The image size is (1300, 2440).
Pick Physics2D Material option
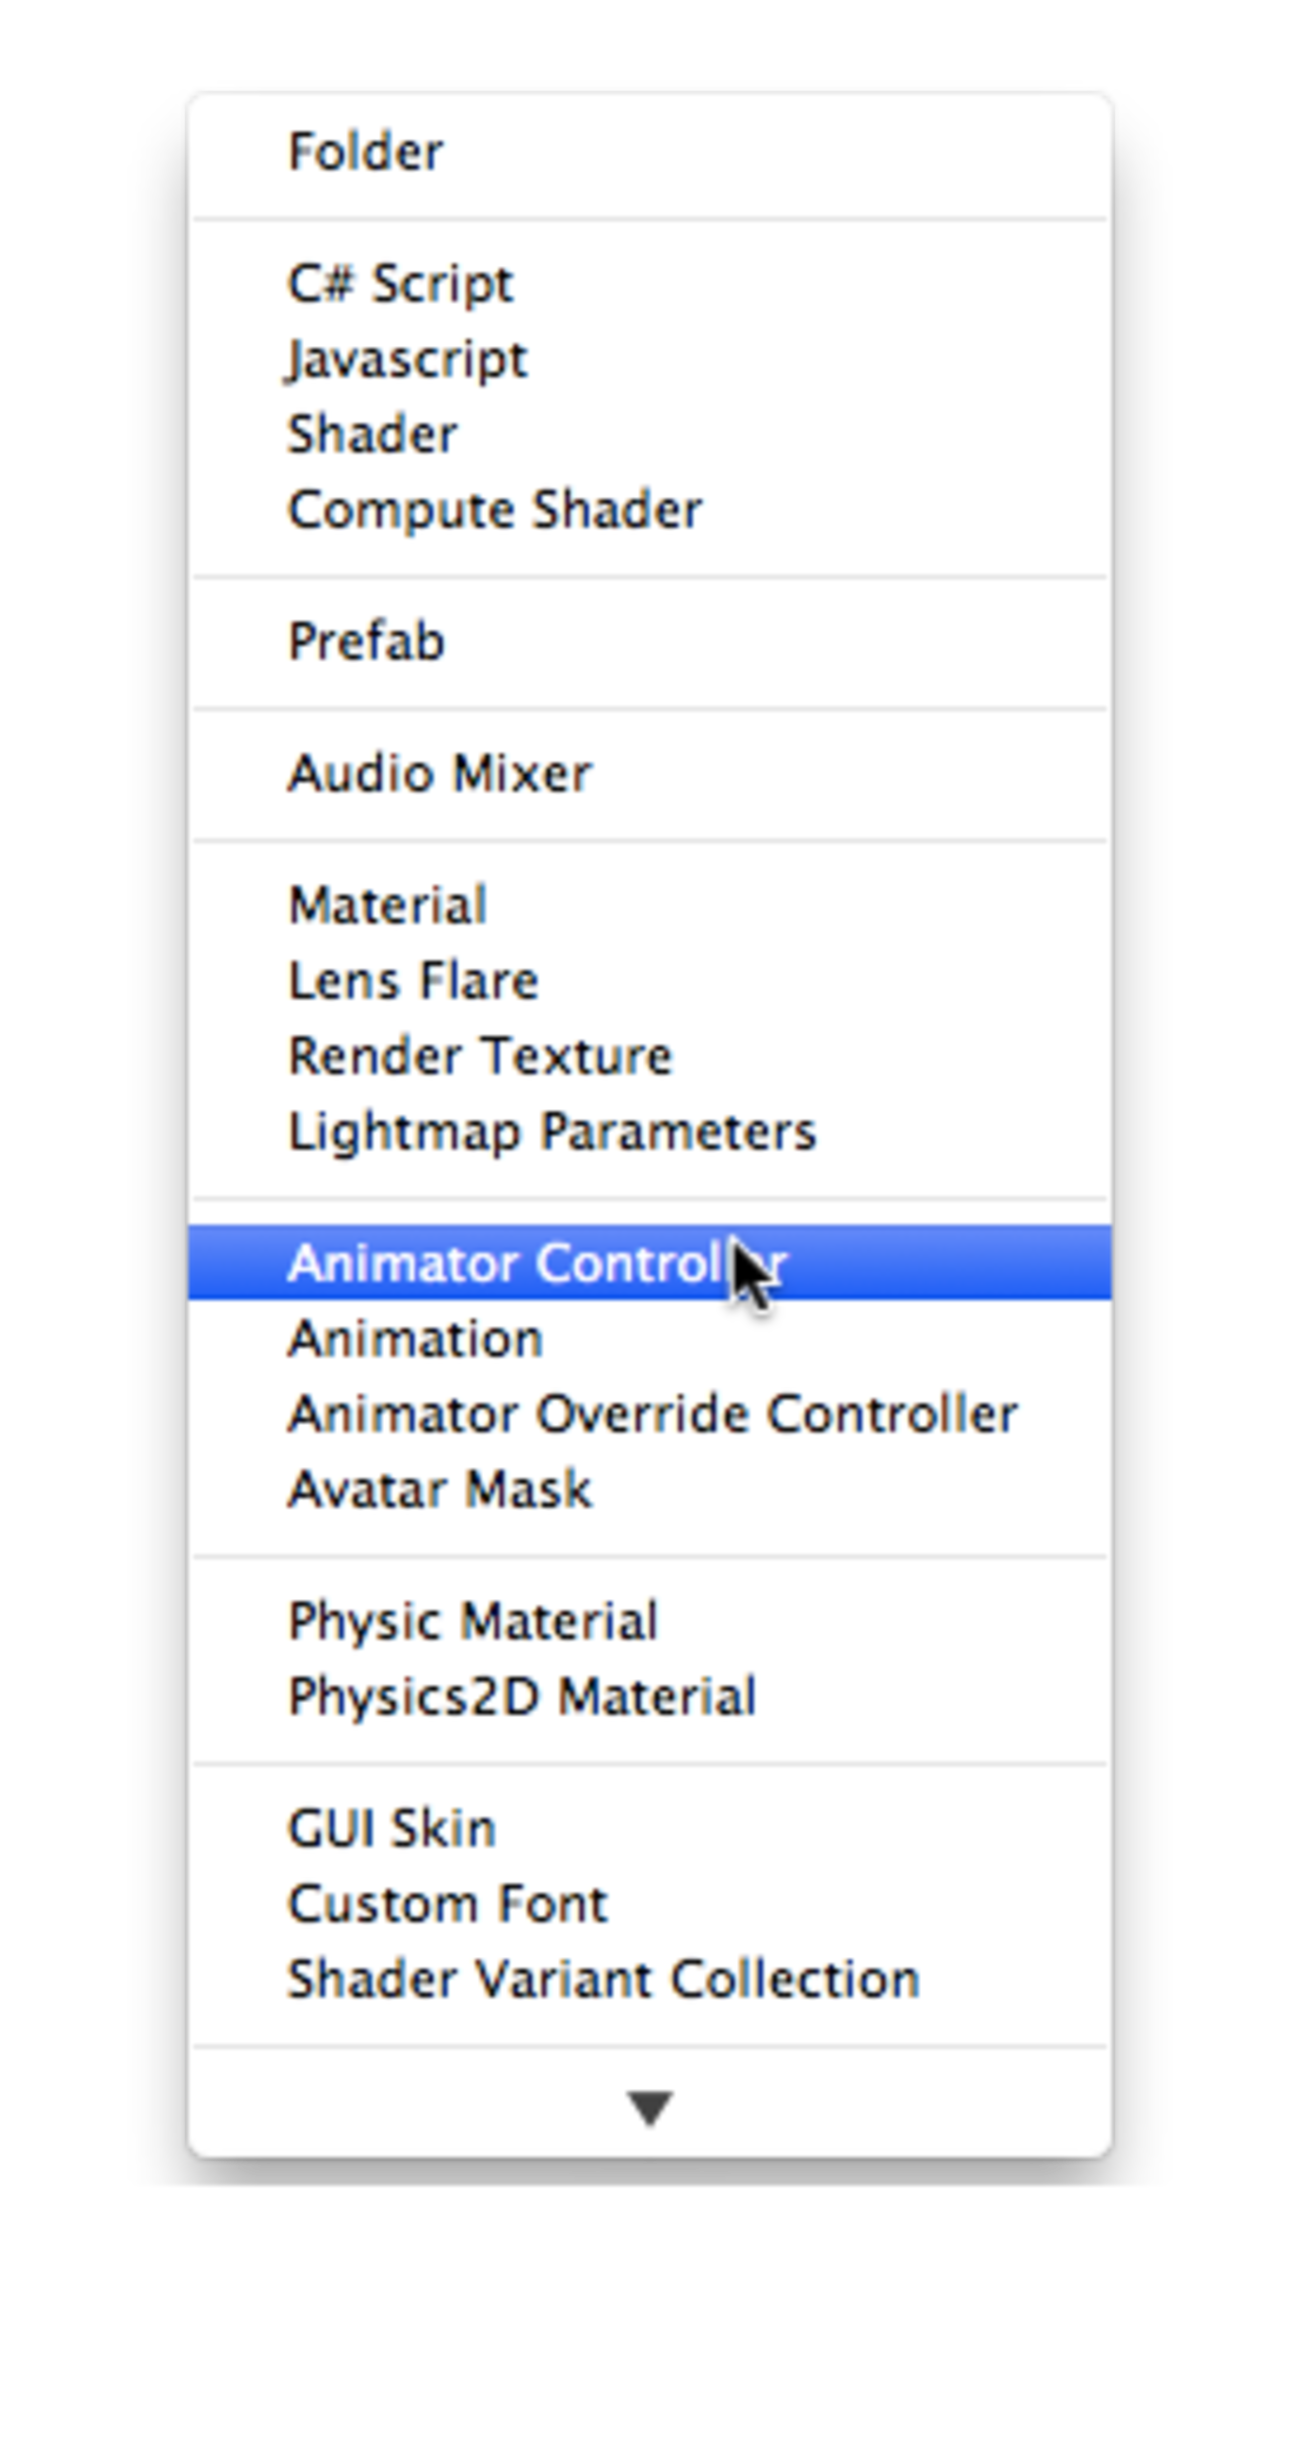(x=522, y=1697)
